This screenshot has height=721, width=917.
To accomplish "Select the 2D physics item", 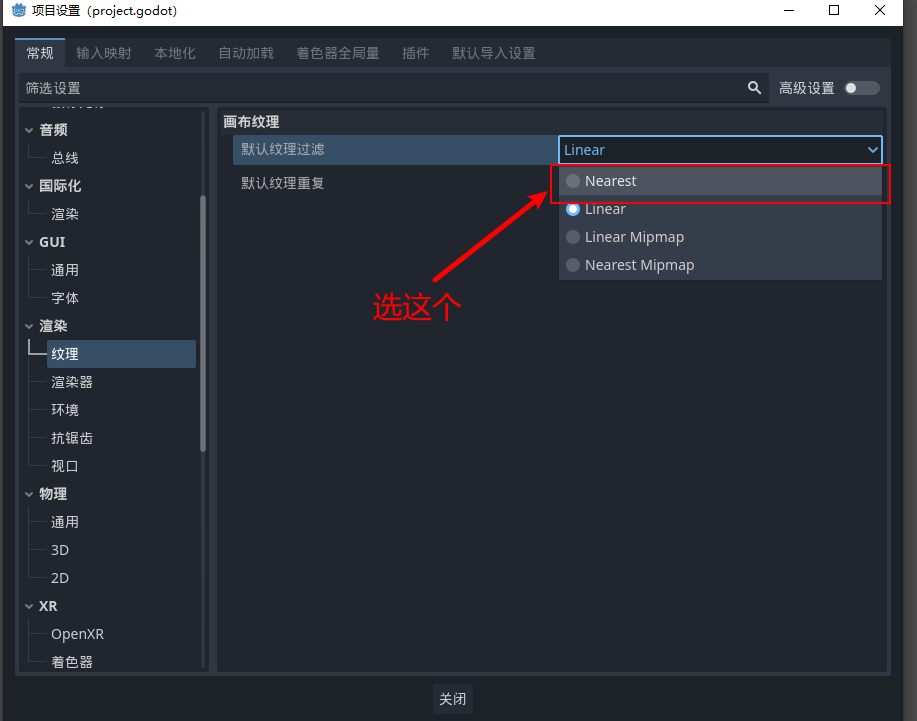I will coord(60,578).
